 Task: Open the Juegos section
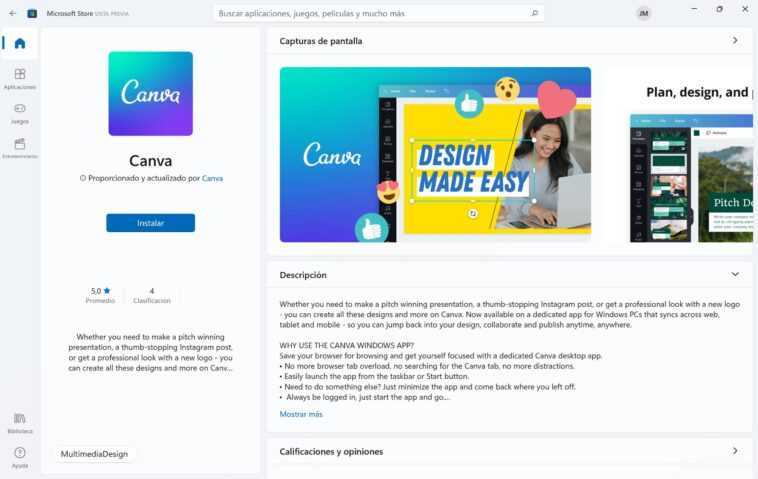(20, 114)
